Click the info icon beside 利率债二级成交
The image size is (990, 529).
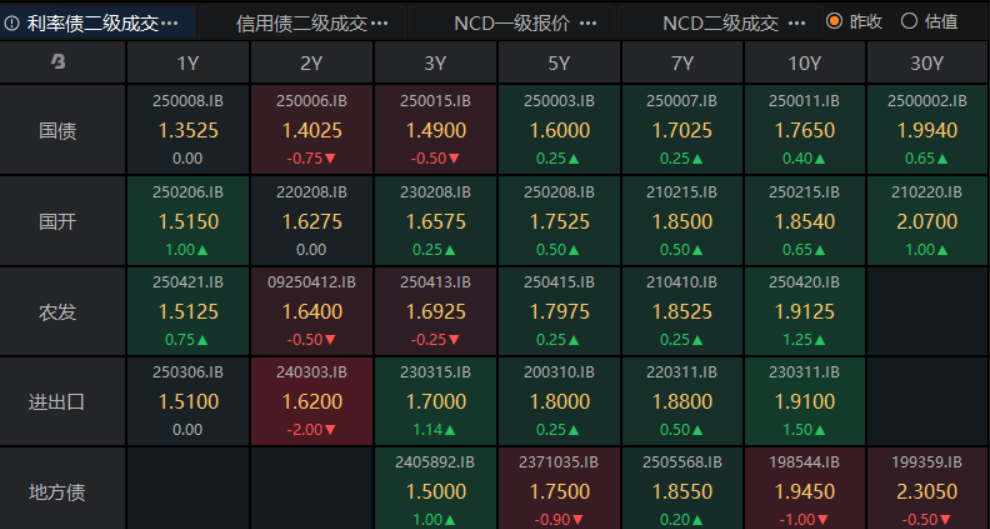pyautogui.click(x=12, y=22)
